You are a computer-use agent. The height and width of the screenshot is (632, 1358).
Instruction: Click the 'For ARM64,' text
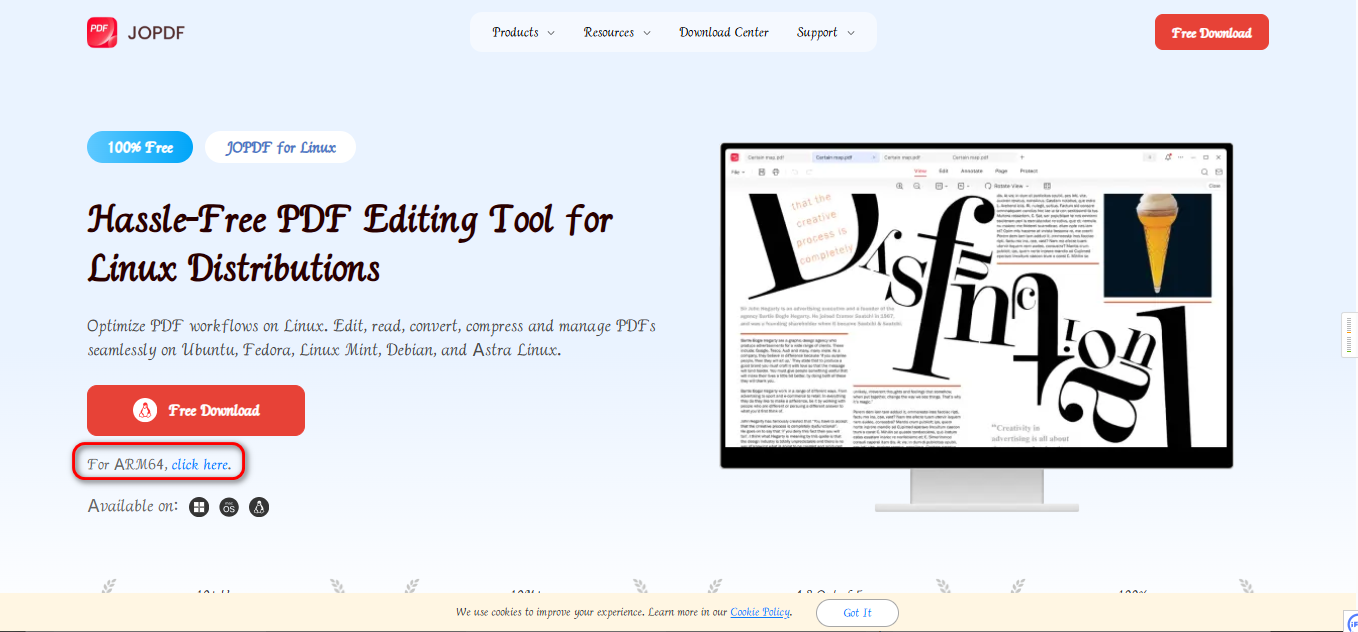(x=127, y=464)
